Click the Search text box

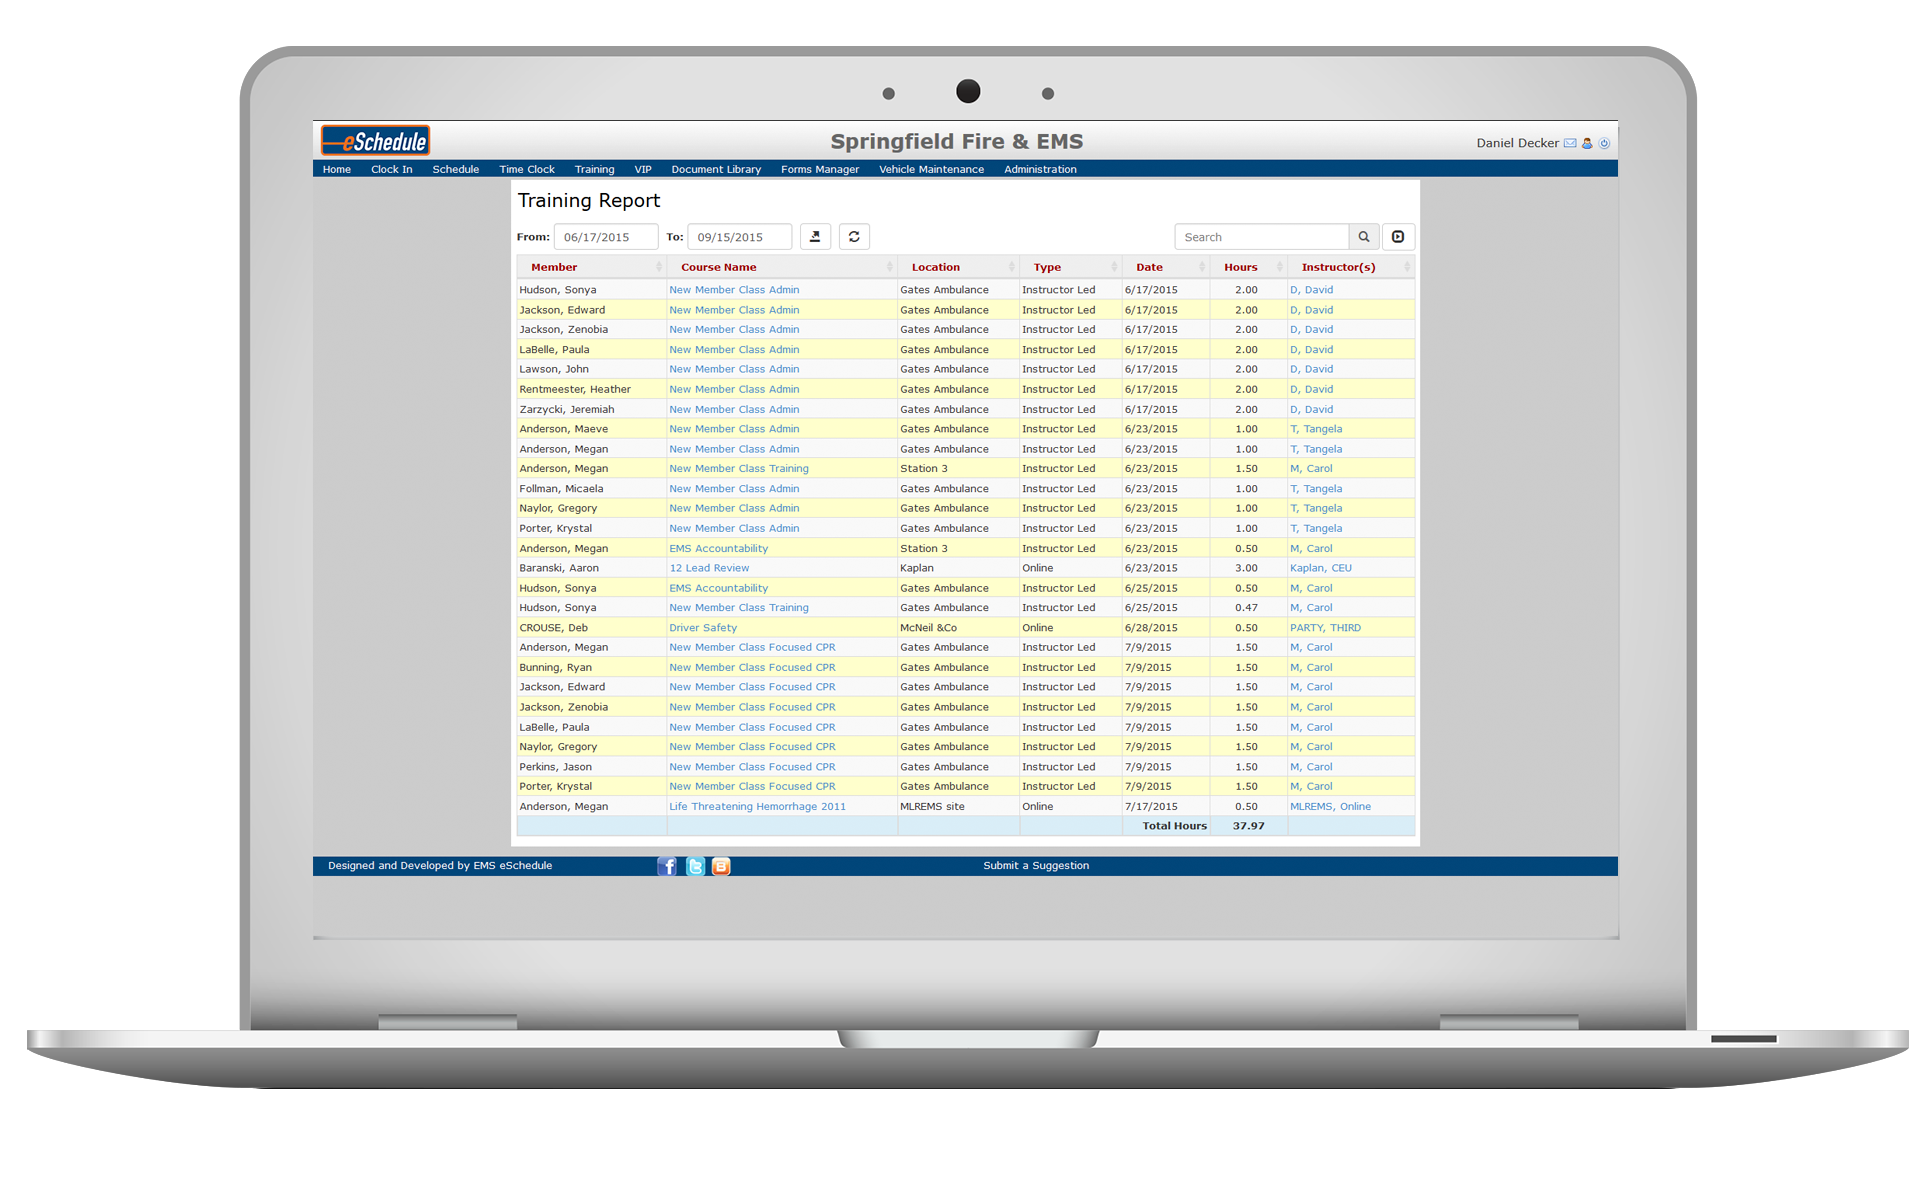click(1262, 237)
